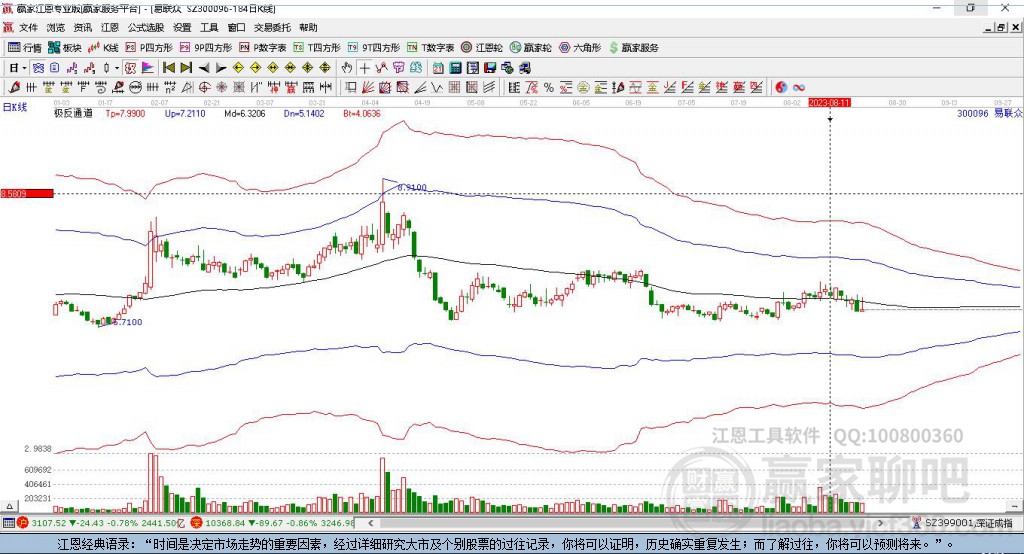This screenshot has height=554, width=1024.
Task: Click the yin-yang icon
Action: [780, 87]
